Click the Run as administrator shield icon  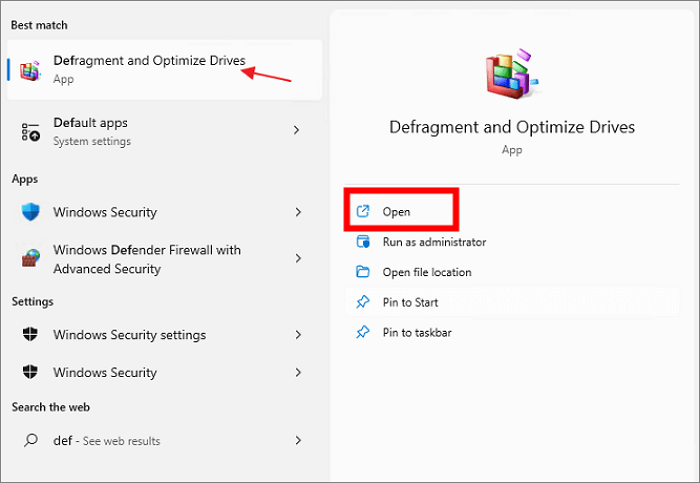[x=363, y=242]
